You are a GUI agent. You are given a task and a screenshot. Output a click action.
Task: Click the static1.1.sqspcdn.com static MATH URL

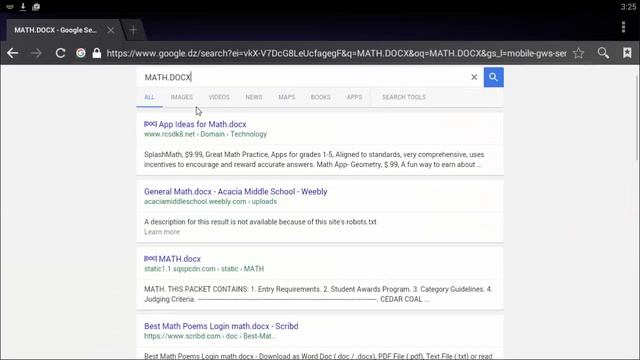point(204,269)
